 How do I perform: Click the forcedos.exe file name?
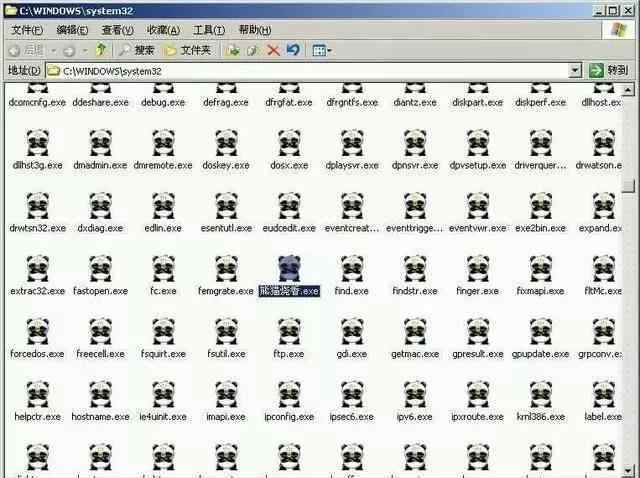[x=37, y=354]
